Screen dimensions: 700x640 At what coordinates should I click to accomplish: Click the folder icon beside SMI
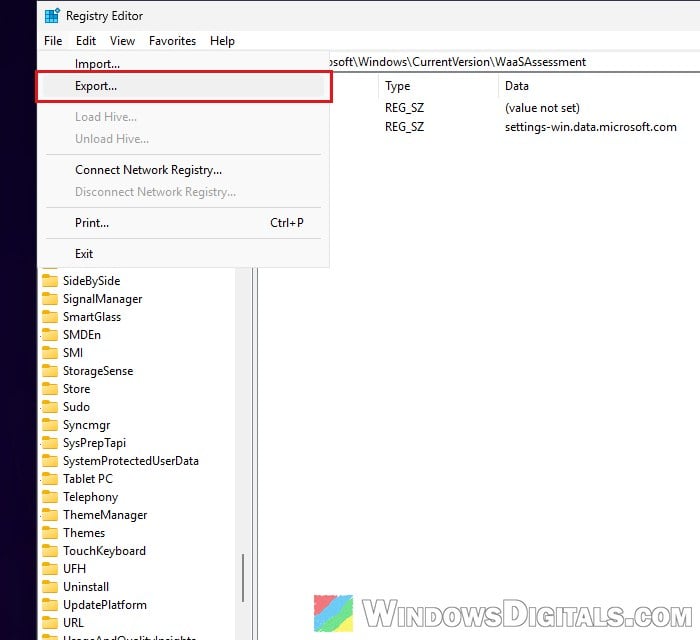pyautogui.click(x=50, y=353)
